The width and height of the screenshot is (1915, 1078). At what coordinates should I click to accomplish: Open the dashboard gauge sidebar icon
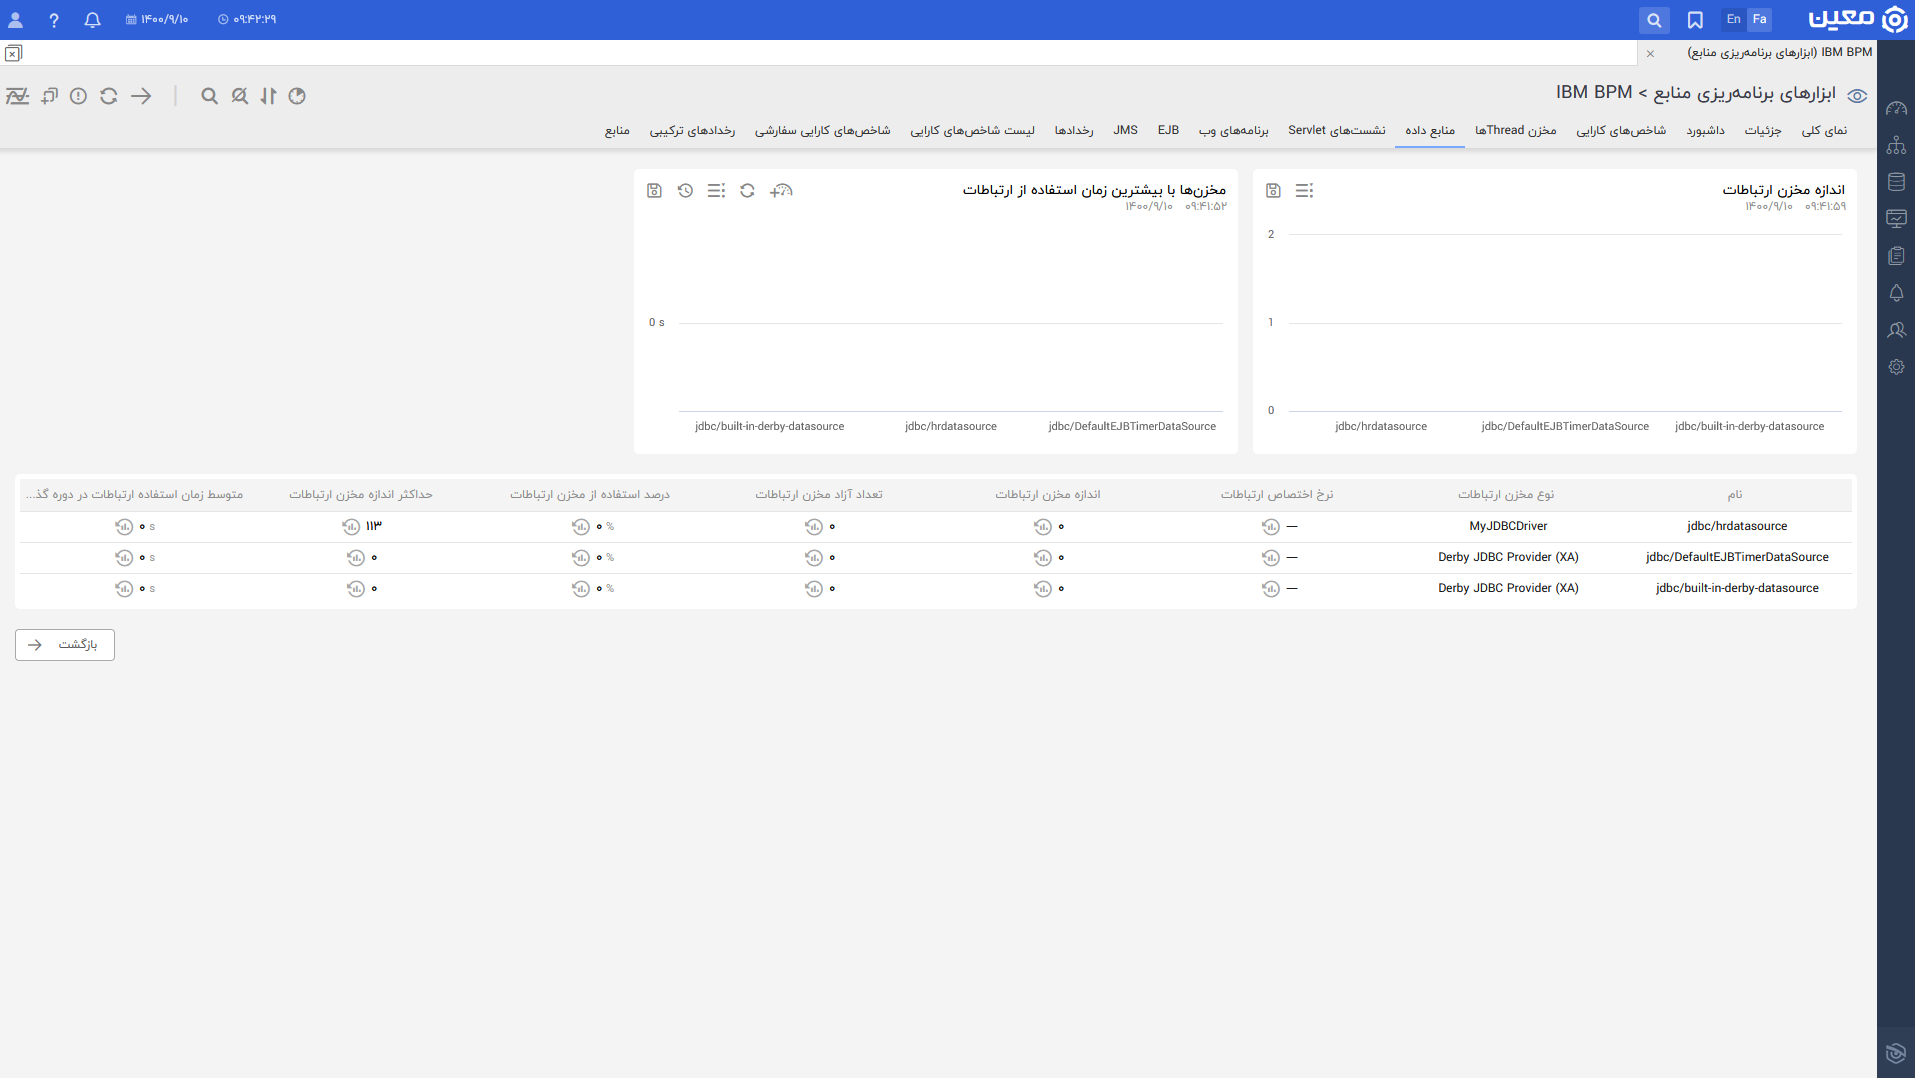[1896, 108]
